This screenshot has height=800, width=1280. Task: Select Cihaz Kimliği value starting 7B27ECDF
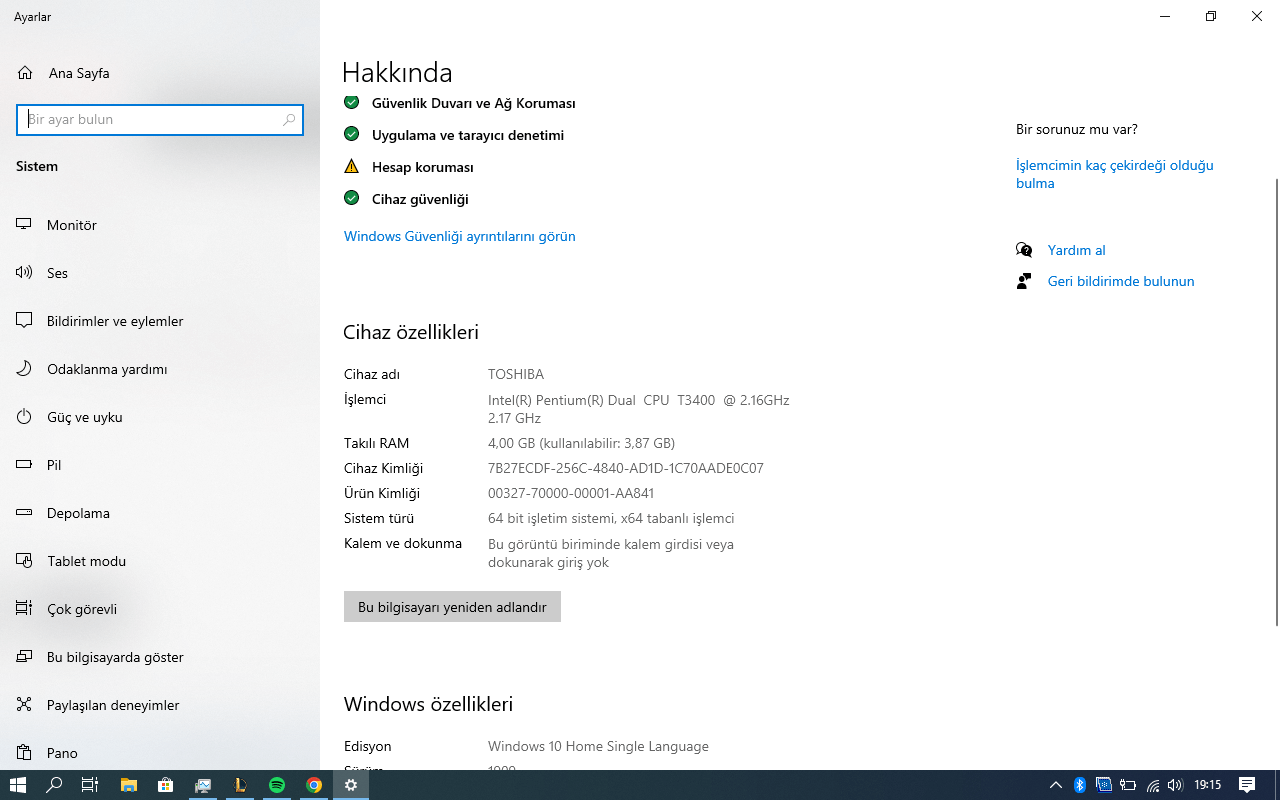626,468
